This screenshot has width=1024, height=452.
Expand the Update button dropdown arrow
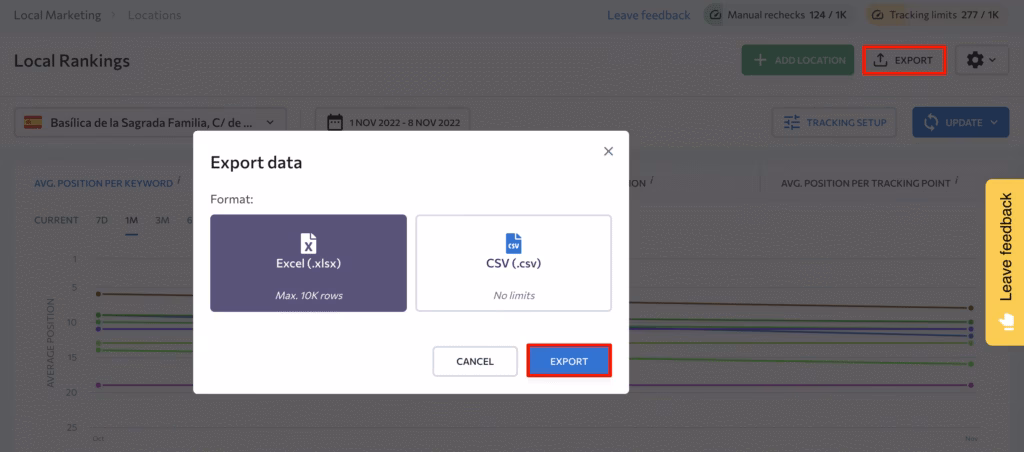[x=997, y=122]
